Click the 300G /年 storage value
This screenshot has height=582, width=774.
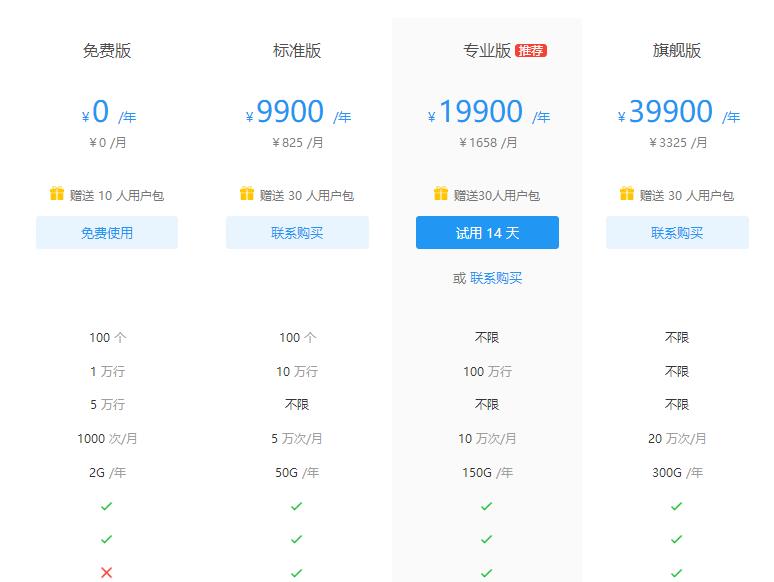click(678, 472)
